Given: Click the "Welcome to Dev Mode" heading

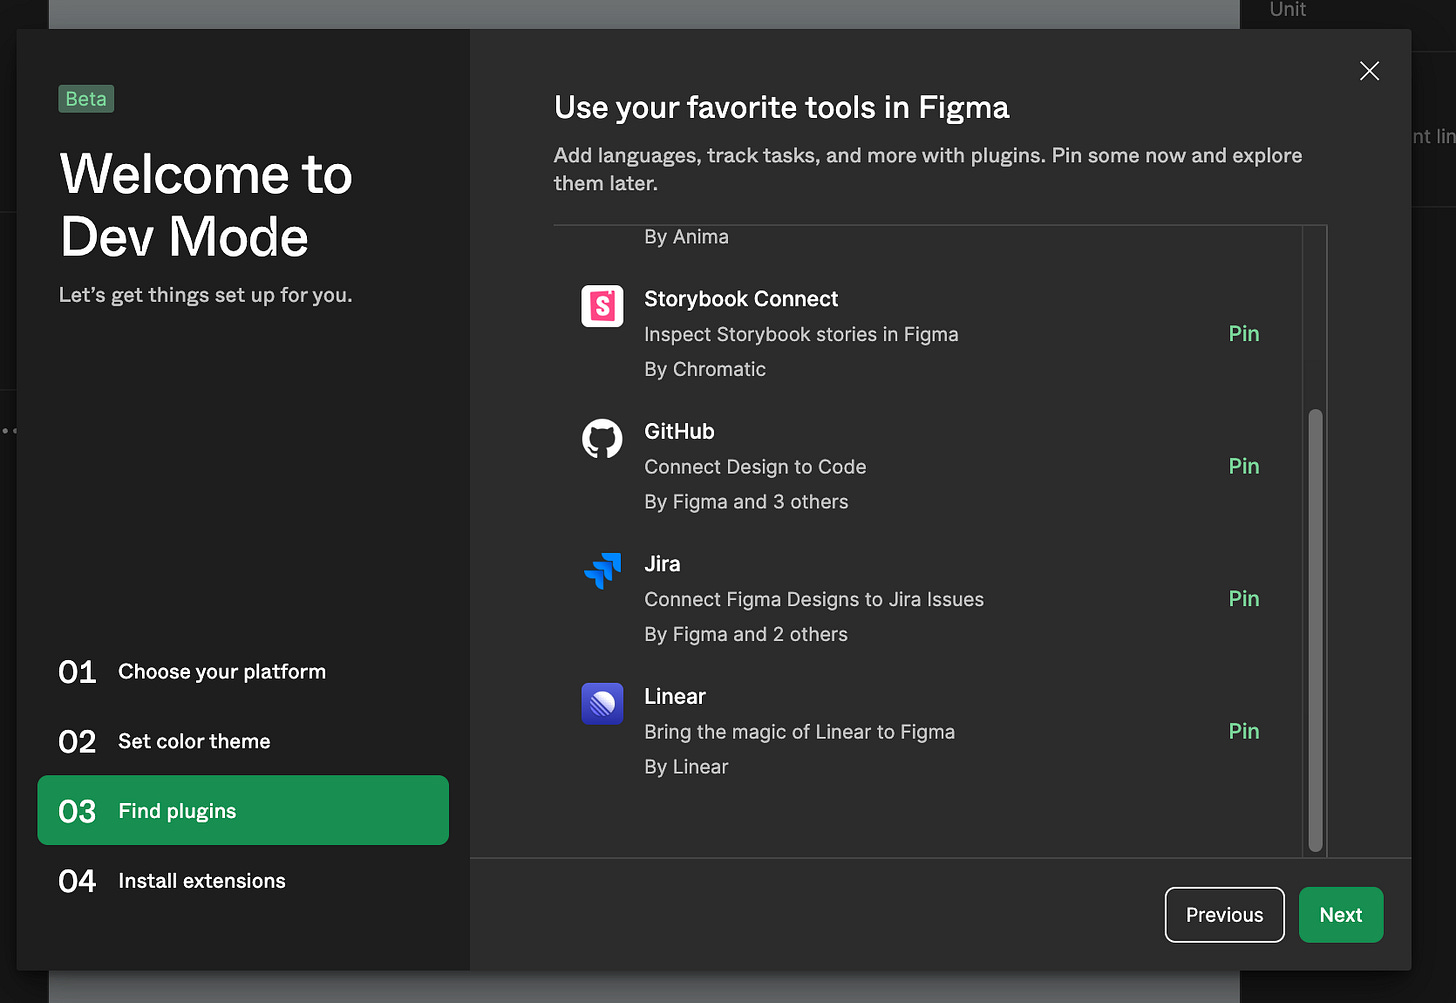Looking at the screenshot, I should click(206, 205).
